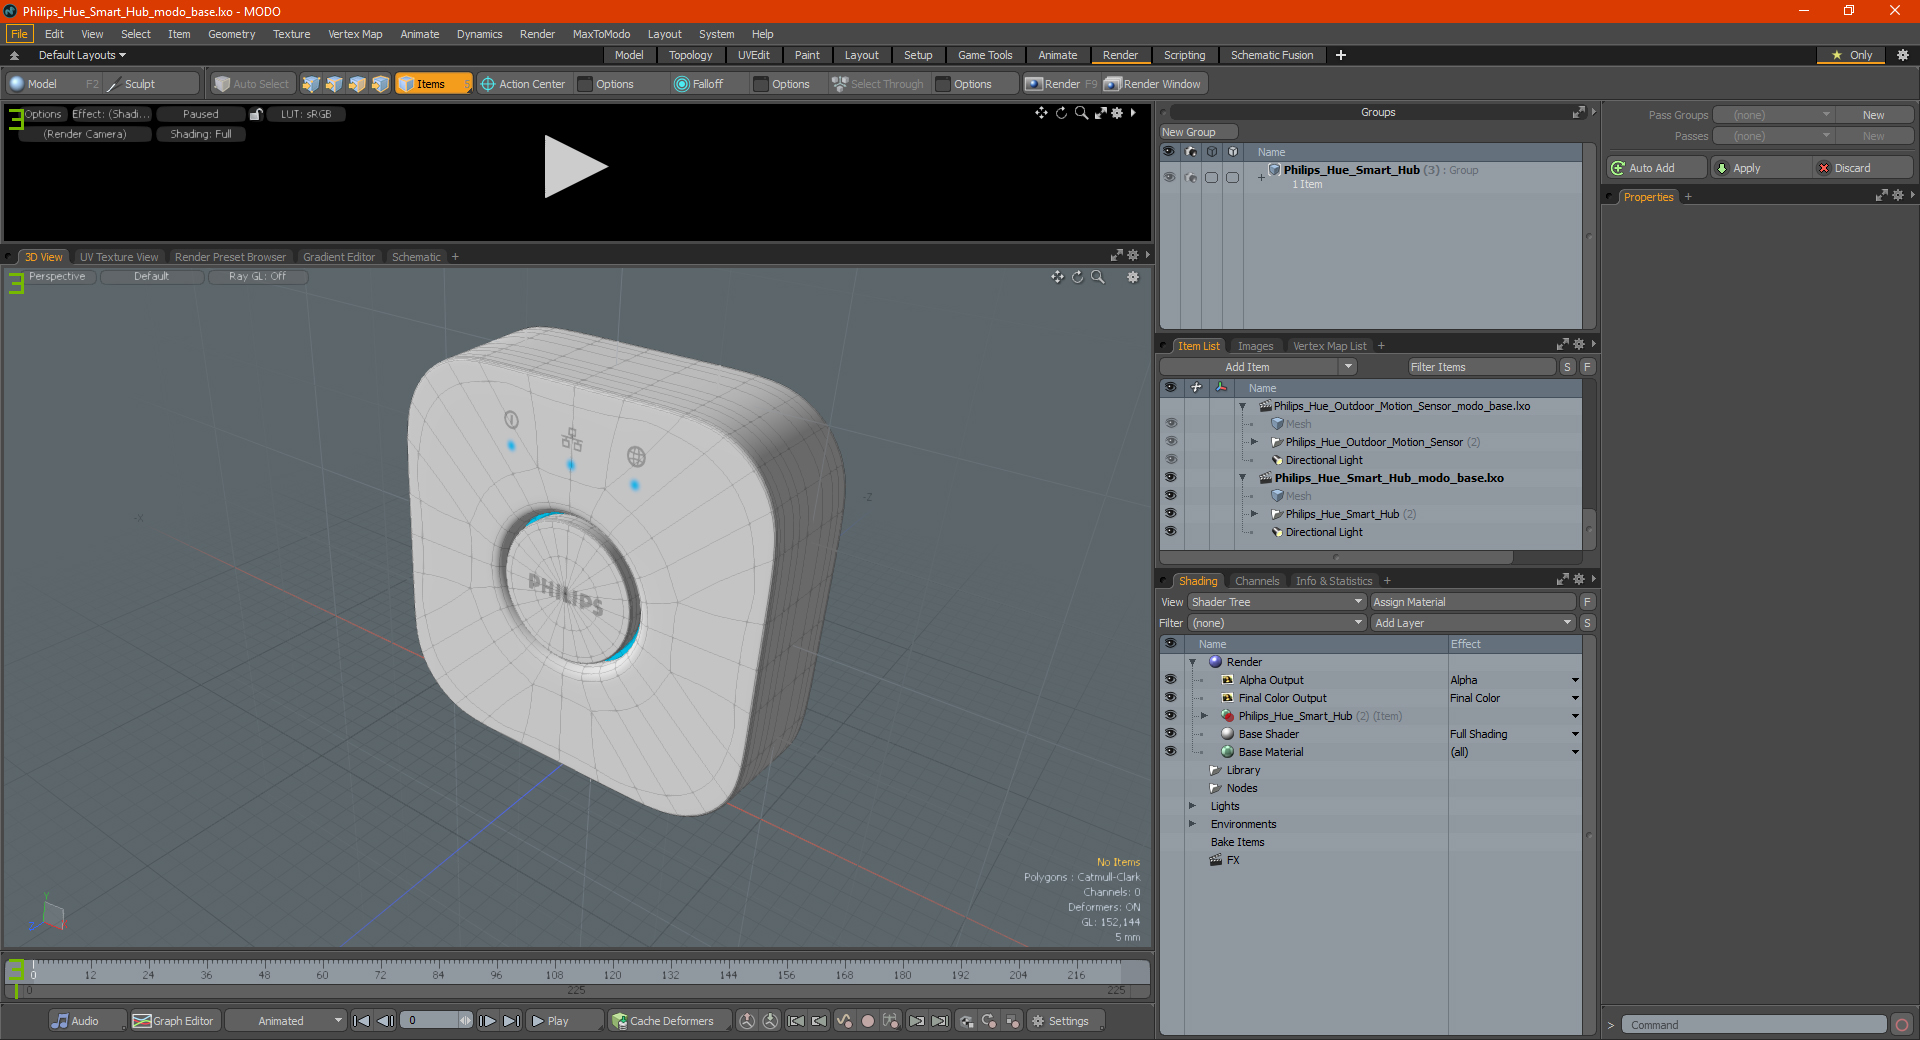
Task: Expand the Environments node in Shader Tree
Action: pos(1192,824)
